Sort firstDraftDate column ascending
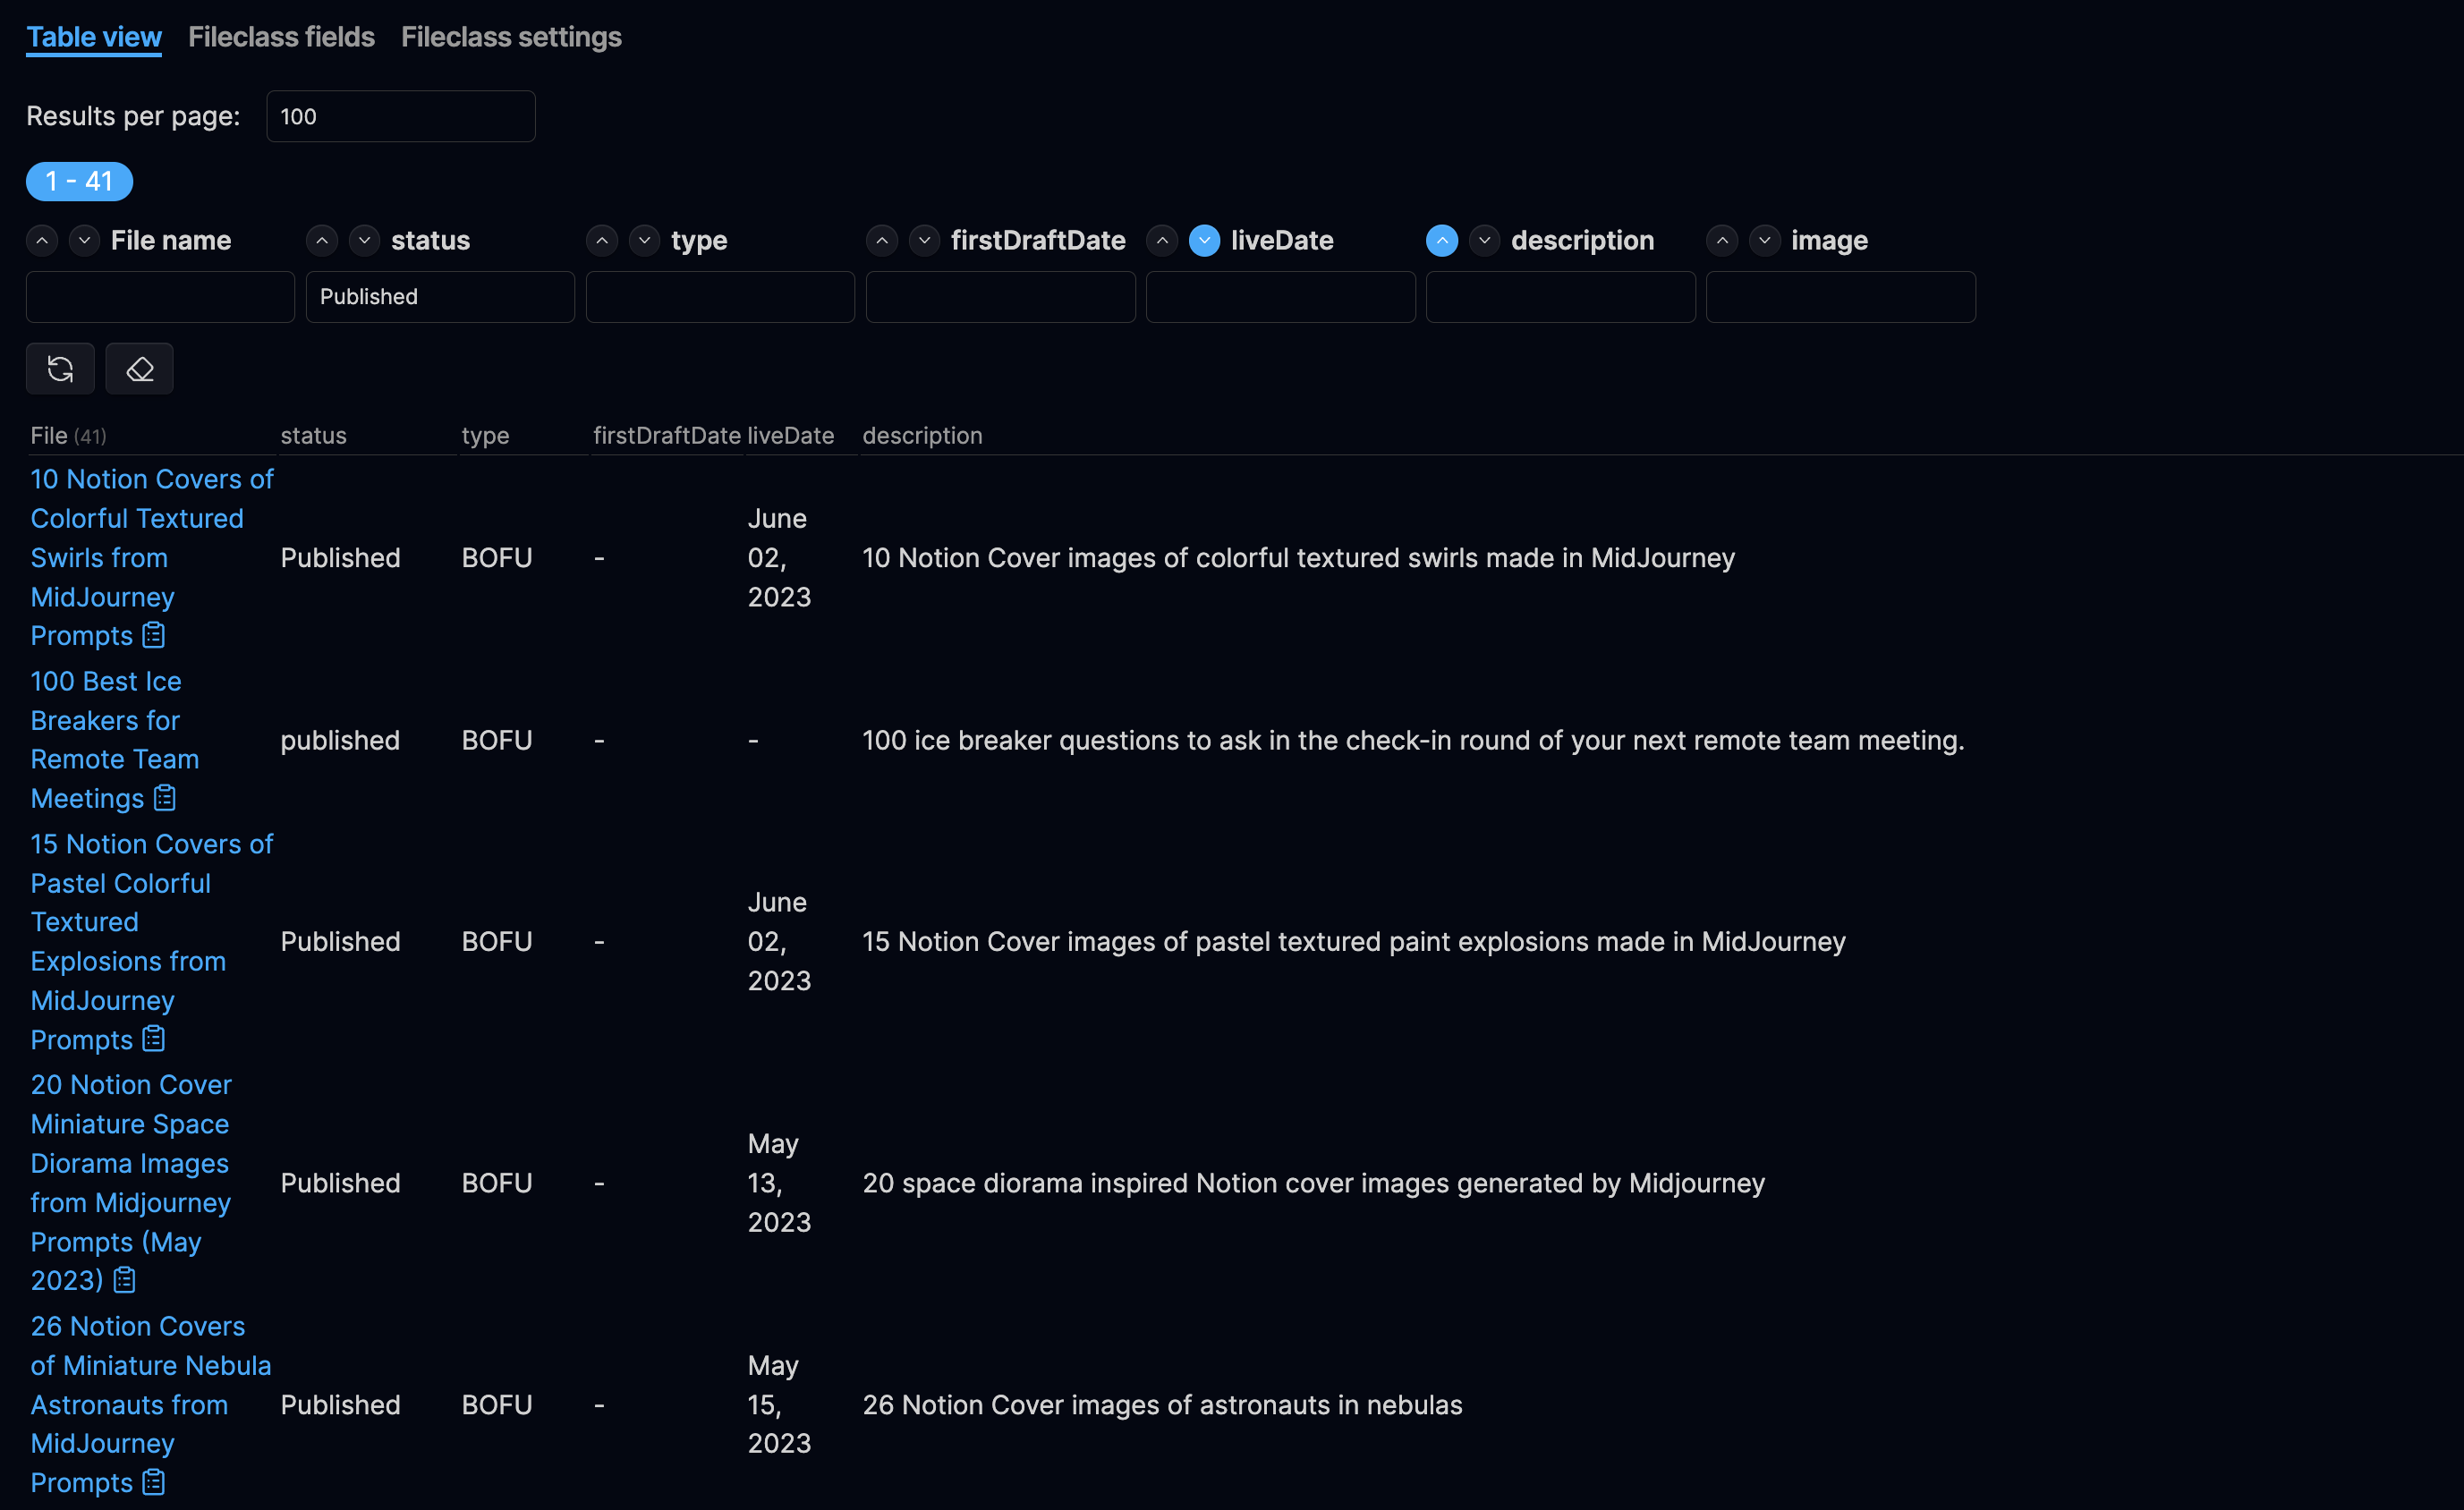 [882, 241]
